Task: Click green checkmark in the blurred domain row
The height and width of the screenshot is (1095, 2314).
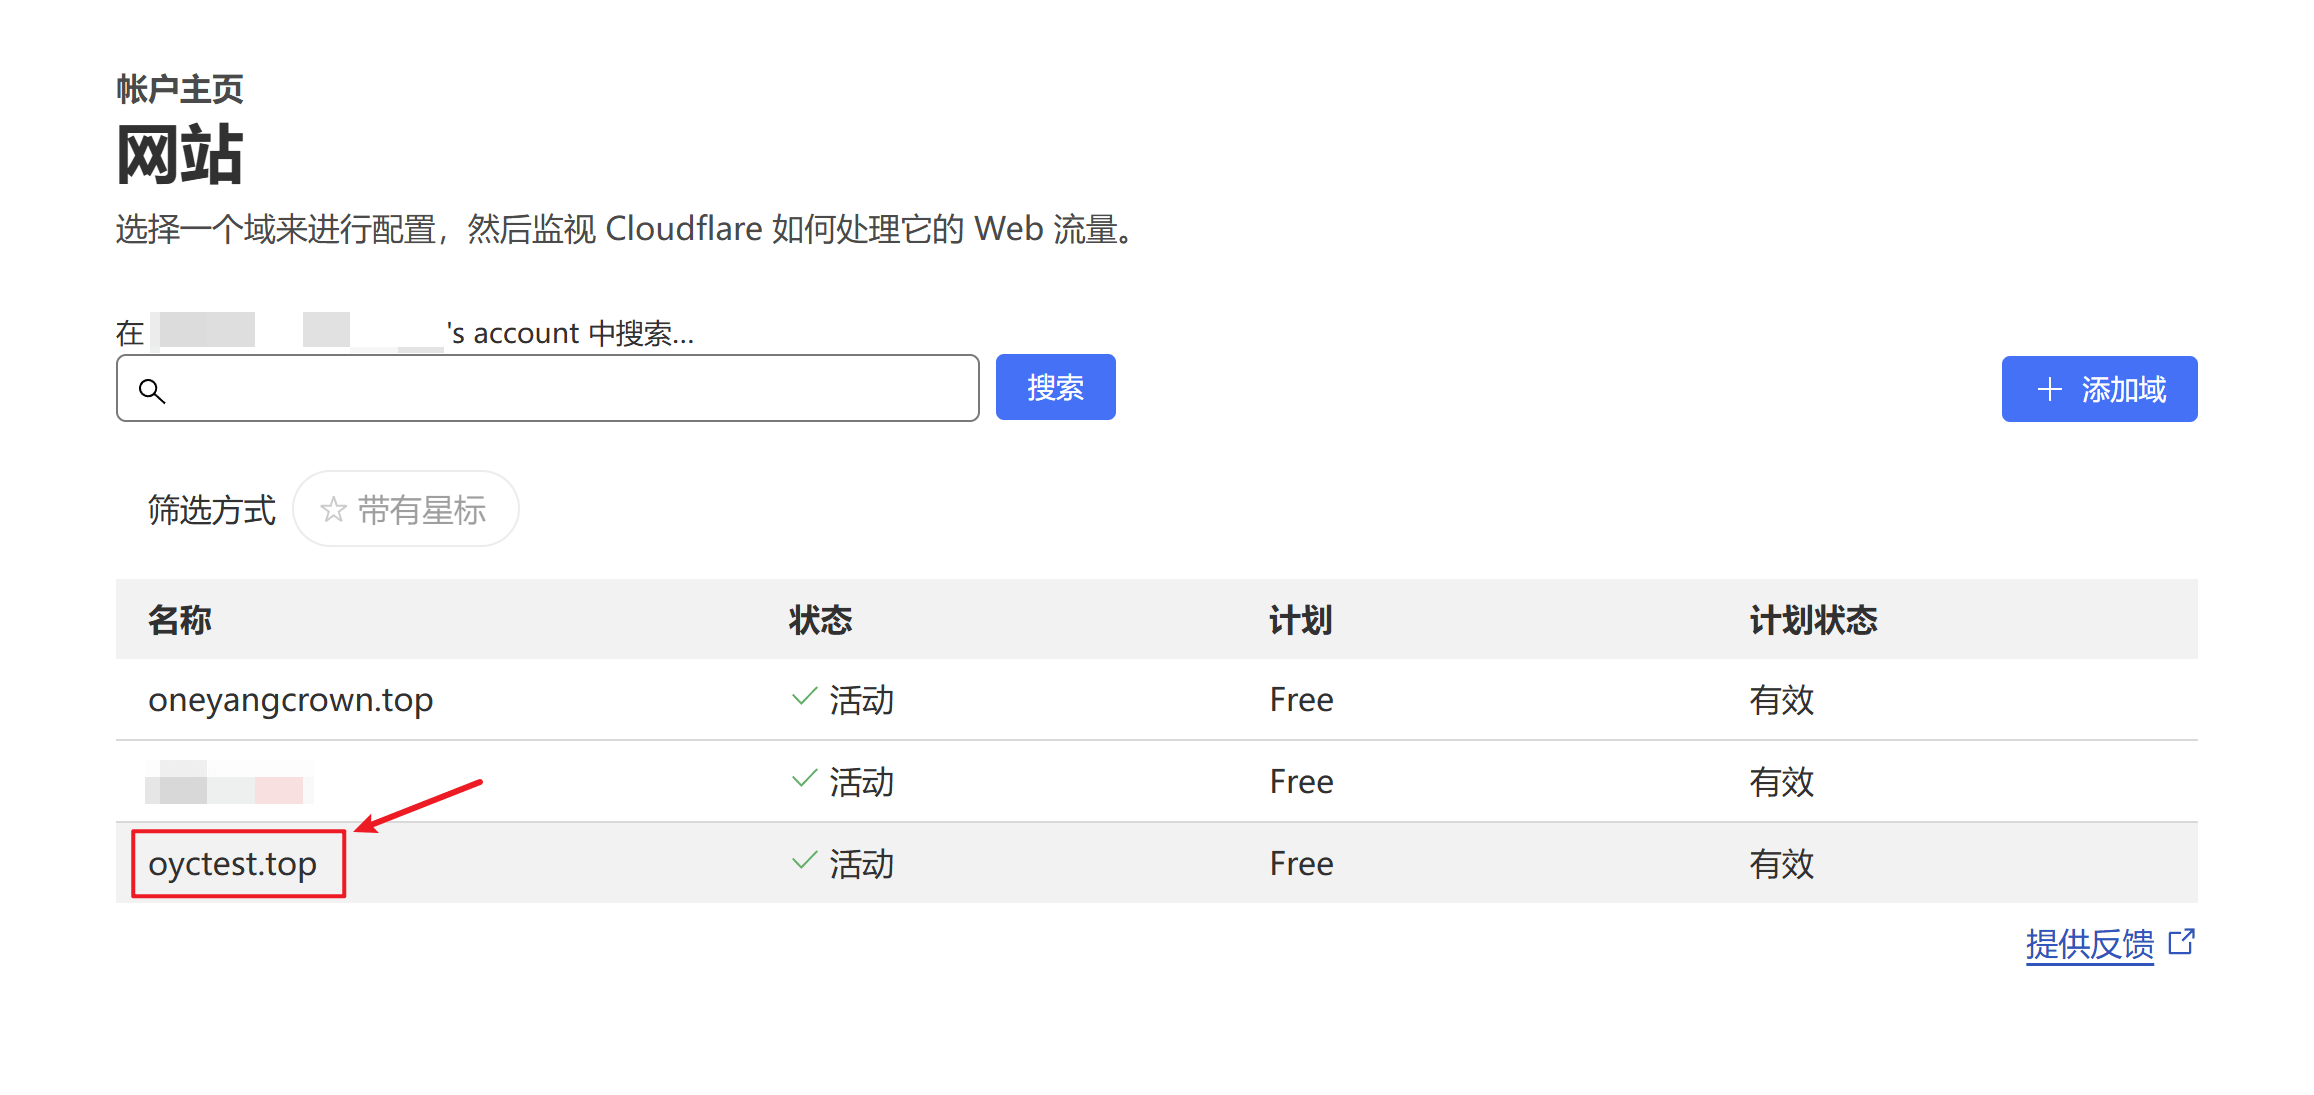Action: (x=804, y=779)
